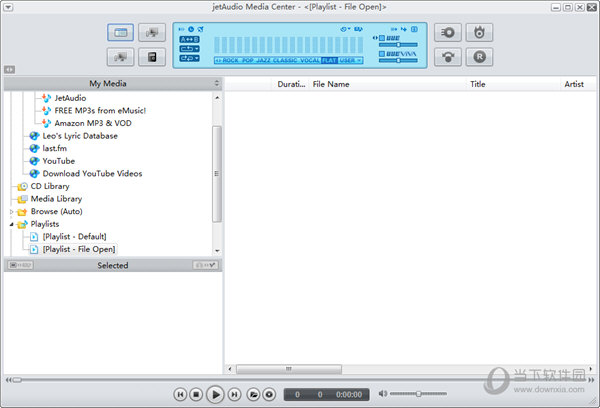This screenshot has width=600, height=408.
Task: Open FREE MP3s from eMusic! link
Action: pyautogui.click(x=100, y=111)
